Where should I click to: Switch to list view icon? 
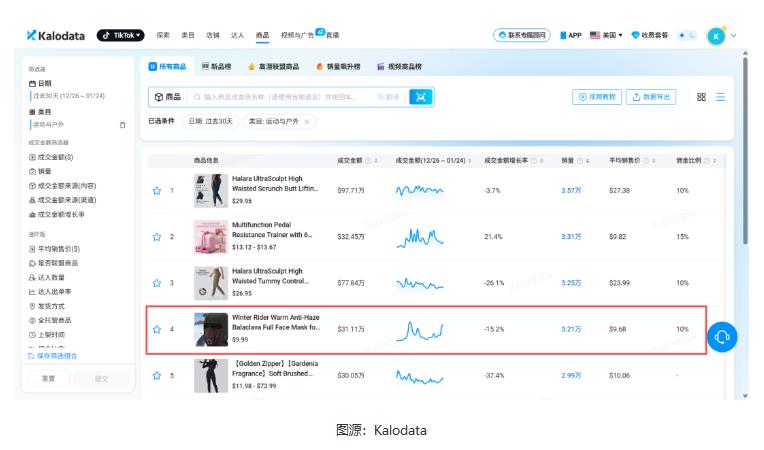pyautogui.click(x=720, y=97)
